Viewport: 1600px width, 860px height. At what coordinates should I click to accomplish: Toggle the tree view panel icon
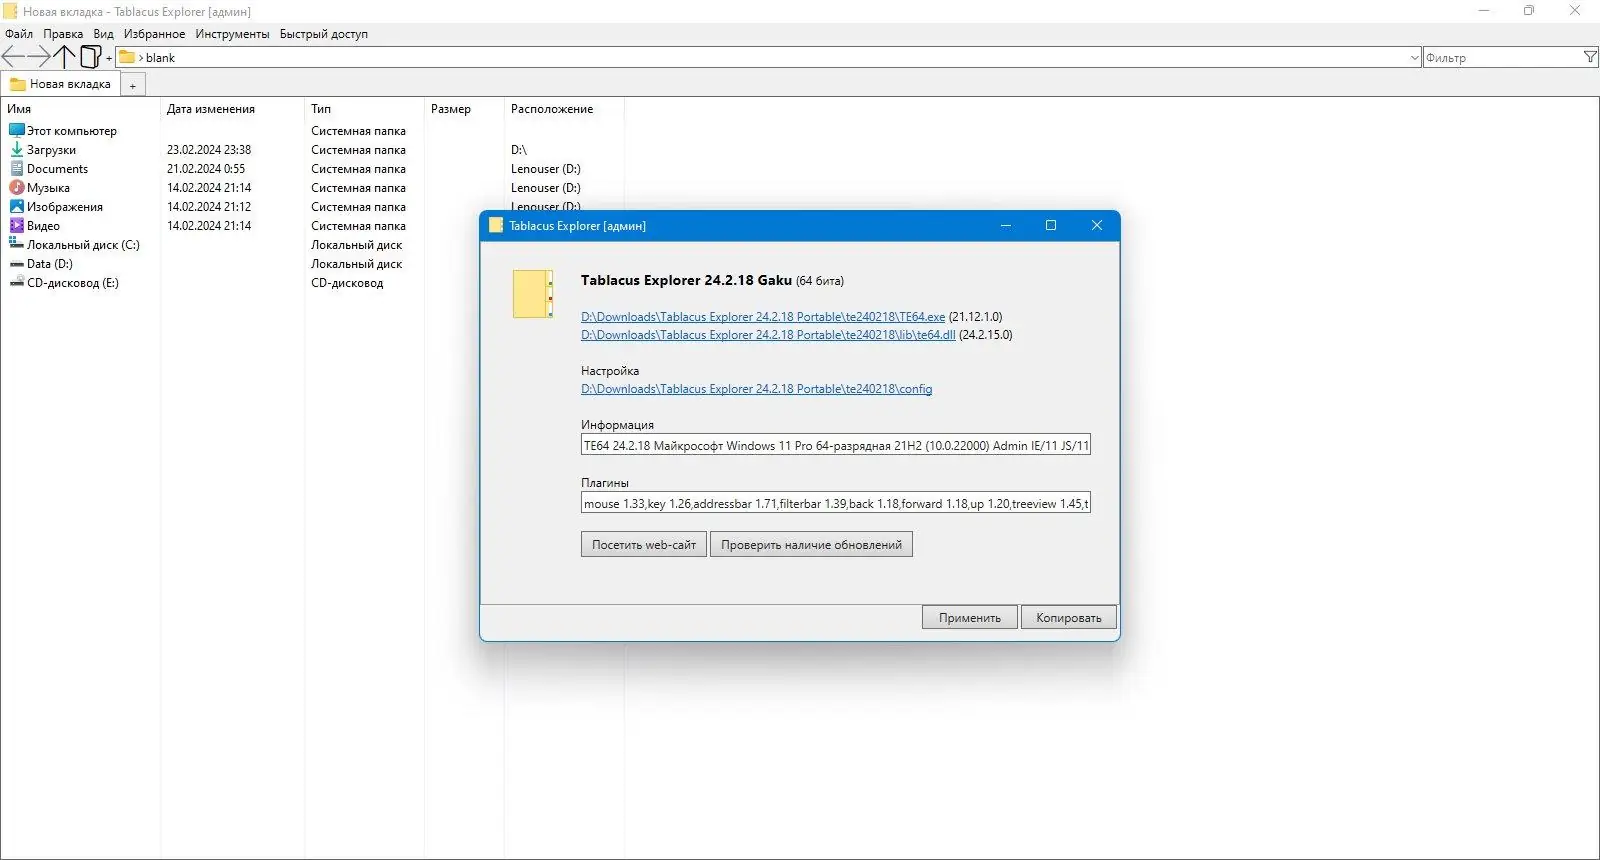coord(90,57)
